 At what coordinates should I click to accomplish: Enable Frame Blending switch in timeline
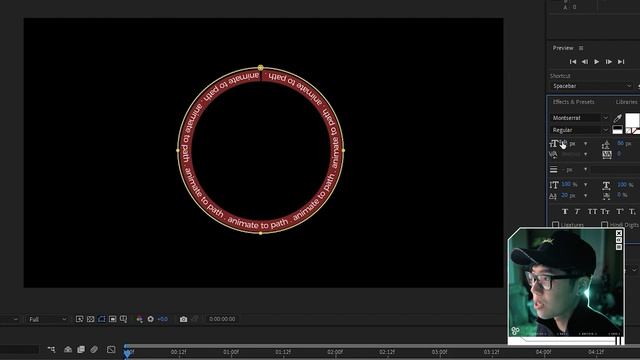pyautogui.click(x=81, y=349)
